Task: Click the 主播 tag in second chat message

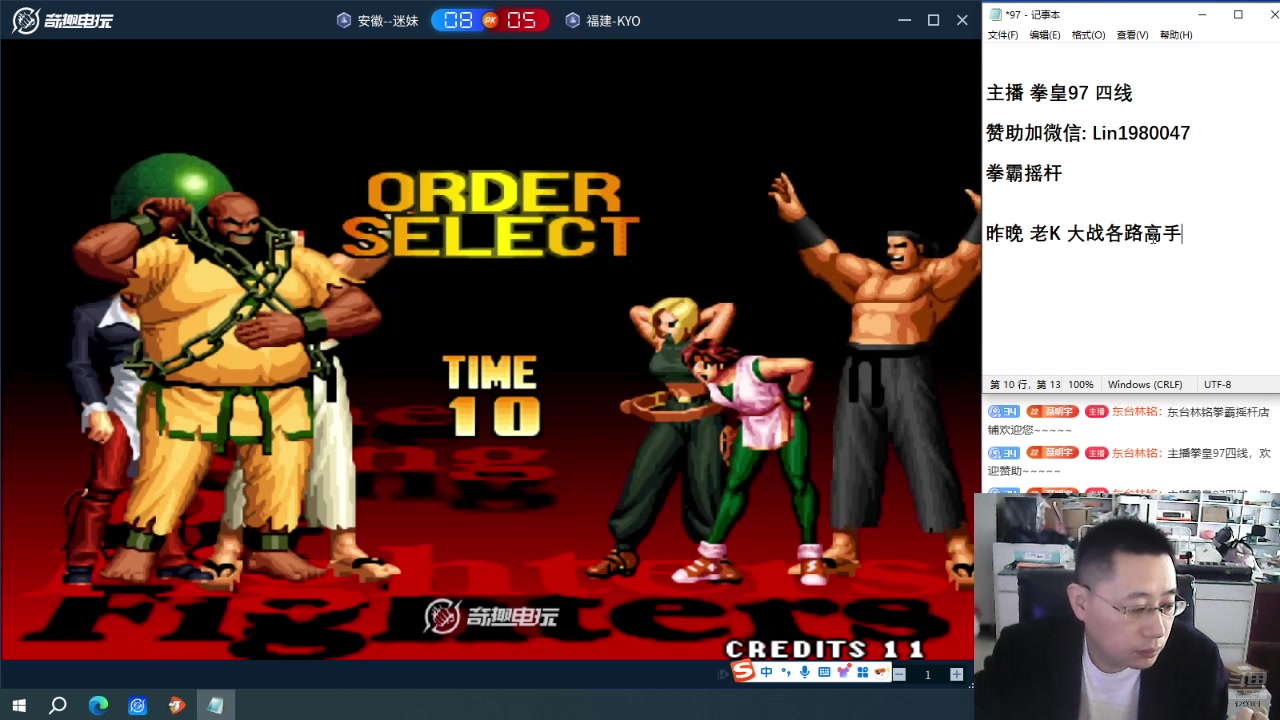Action: click(x=1096, y=453)
